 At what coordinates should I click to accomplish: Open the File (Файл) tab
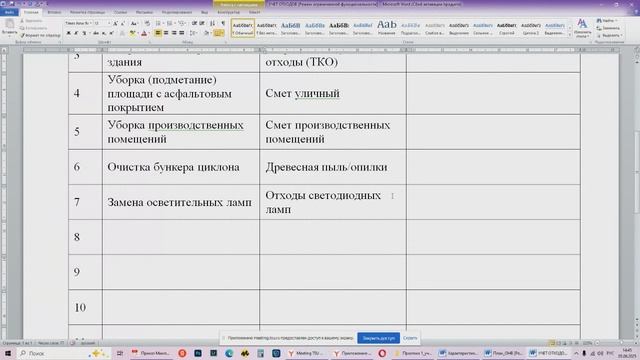(x=9, y=12)
